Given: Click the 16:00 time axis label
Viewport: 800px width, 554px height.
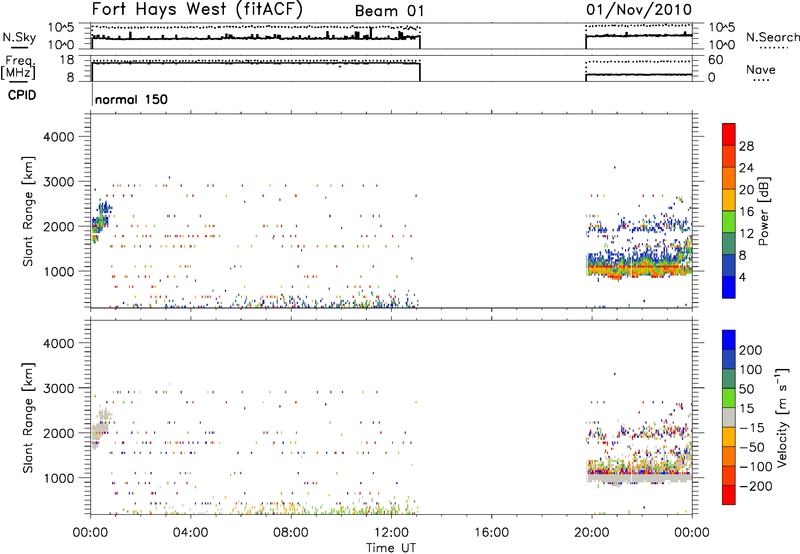Looking at the screenshot, I should (491, 533).
